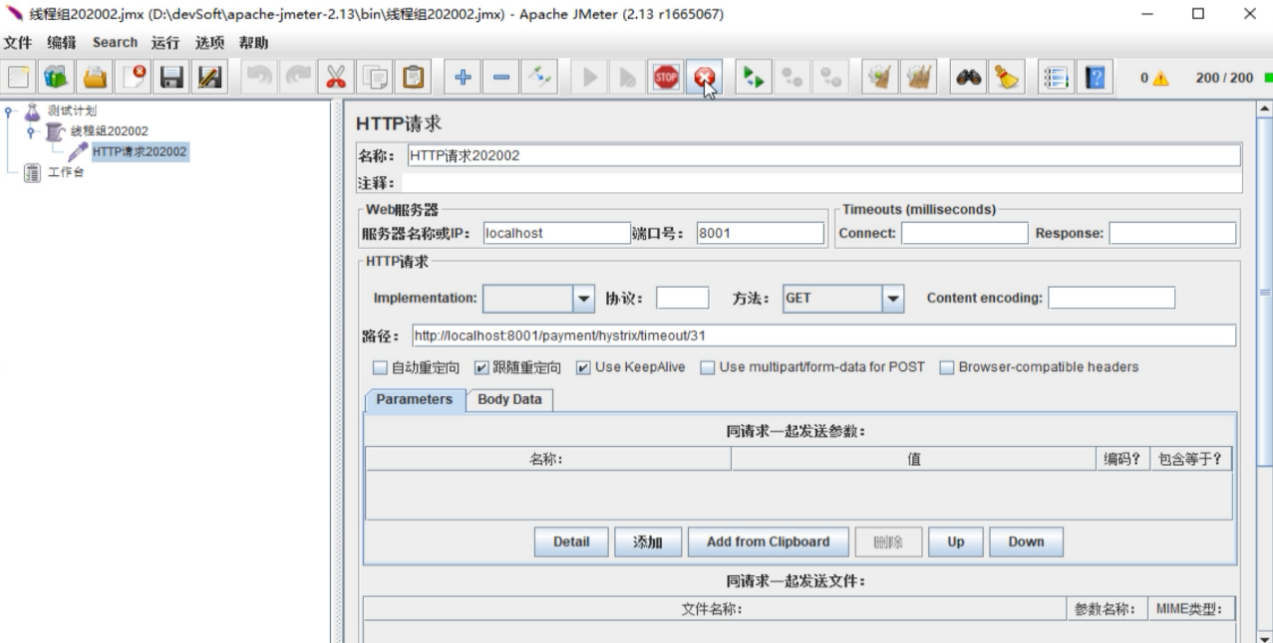This screenshot has height=643, width=1273.
Task: Open the 文件 menu
Action: click(x=19, y=43)
